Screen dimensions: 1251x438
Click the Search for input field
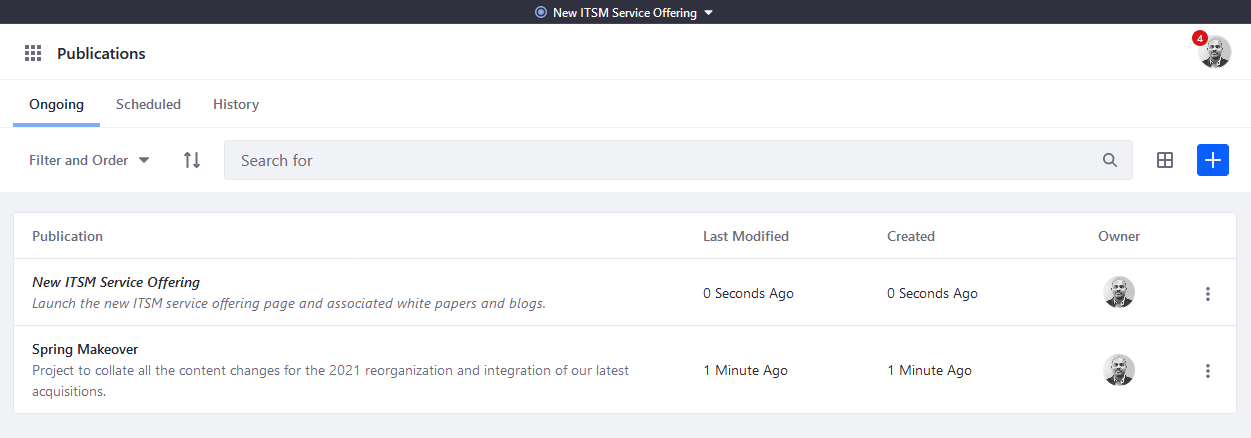coord(660,160)
